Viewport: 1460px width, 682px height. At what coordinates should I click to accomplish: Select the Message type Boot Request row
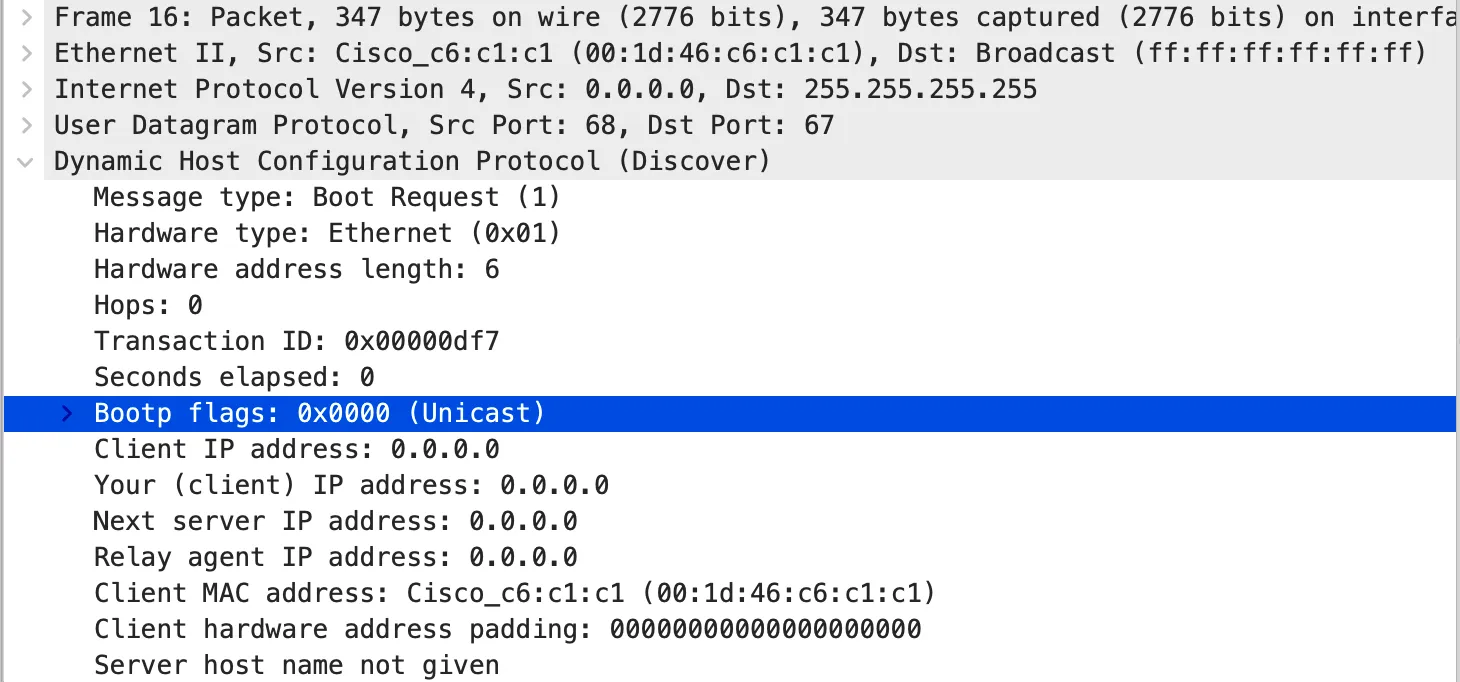coord(325,197)
